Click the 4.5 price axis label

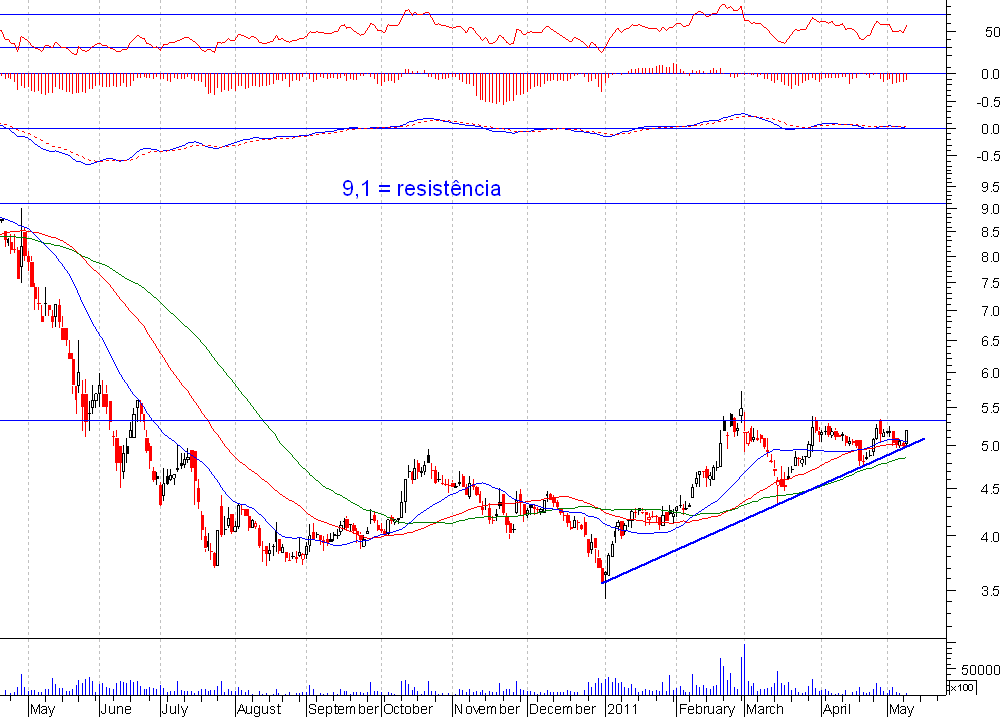pyautogui.click(x=989, y=489)
